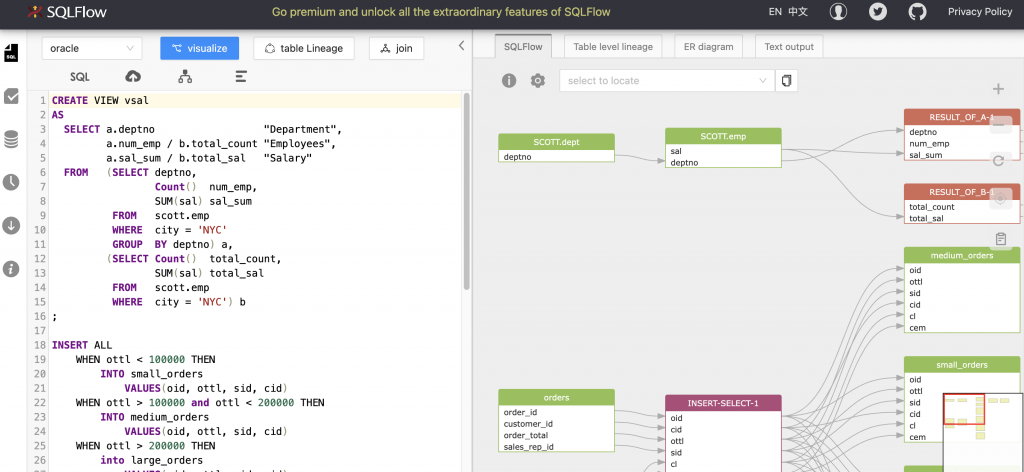Open the database icon in the left sidebar
Viewport: 1024px width, 472px height.
coord(12,140)
